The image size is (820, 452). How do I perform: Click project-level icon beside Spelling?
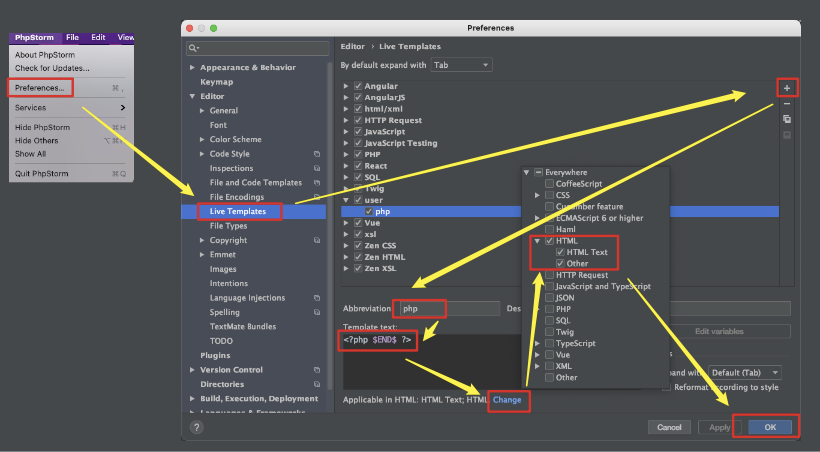pyautogui.click(x=317, y=312)
